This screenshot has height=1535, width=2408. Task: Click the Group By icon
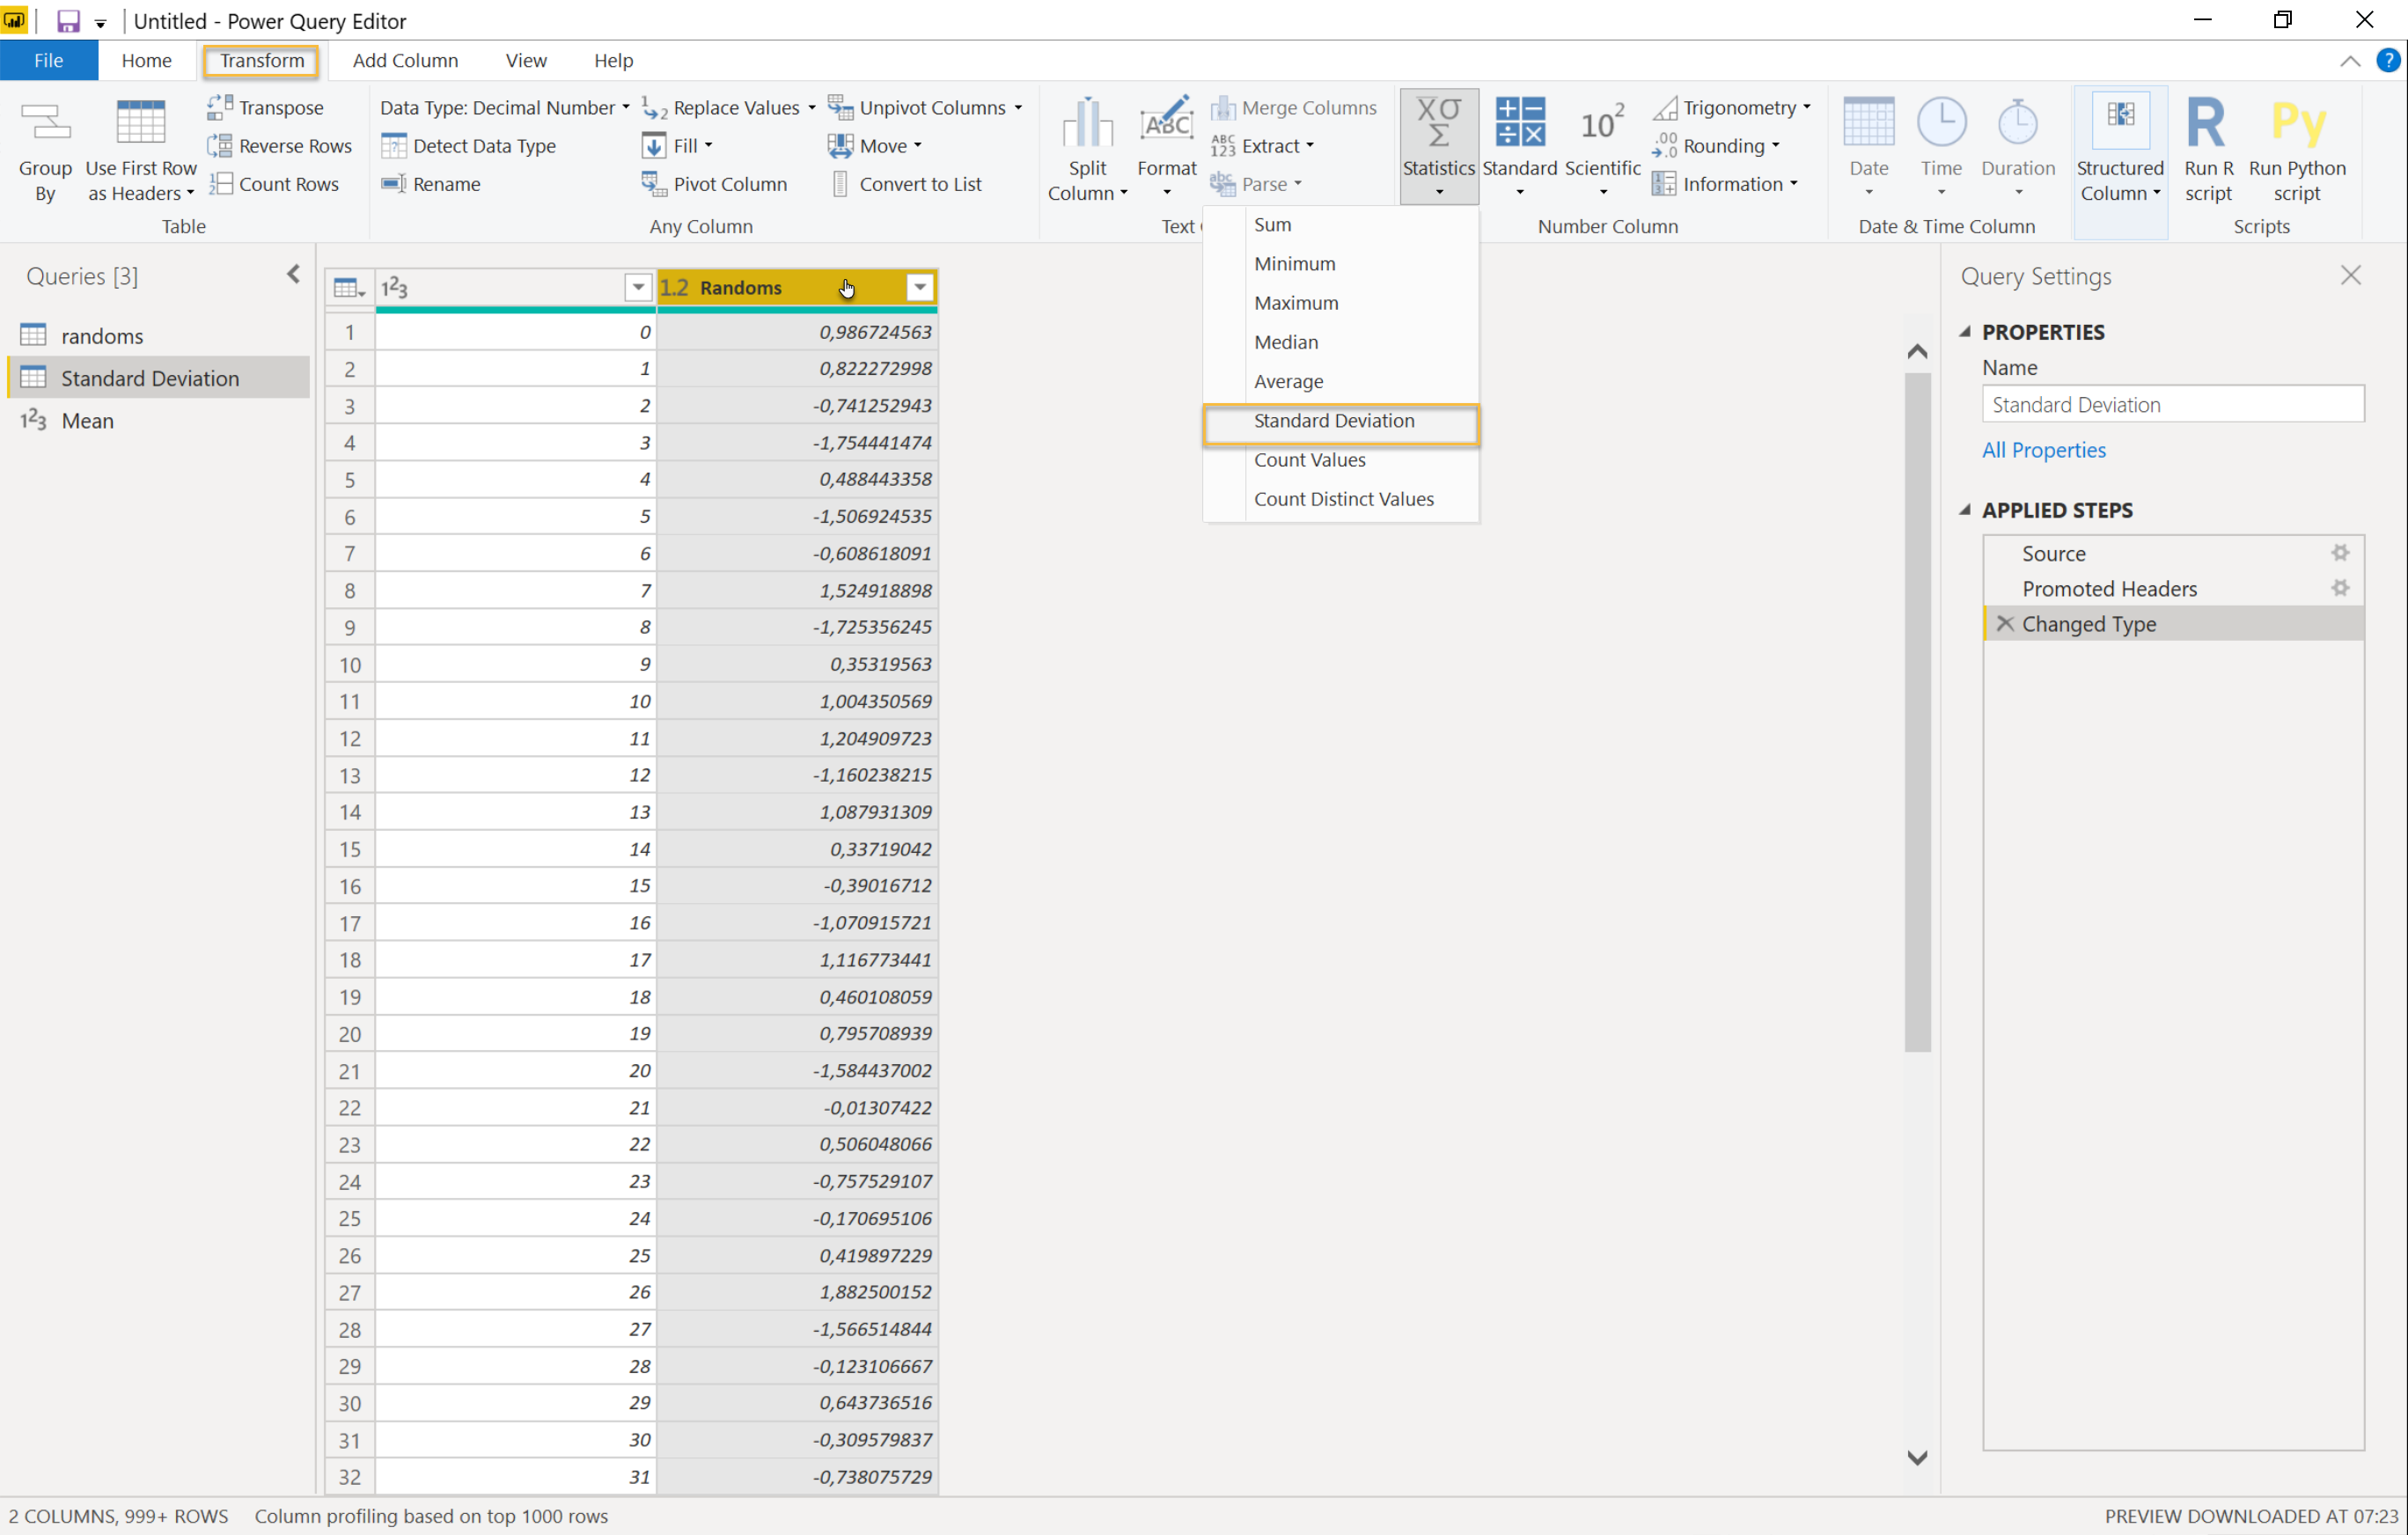[x=45, y=150]
